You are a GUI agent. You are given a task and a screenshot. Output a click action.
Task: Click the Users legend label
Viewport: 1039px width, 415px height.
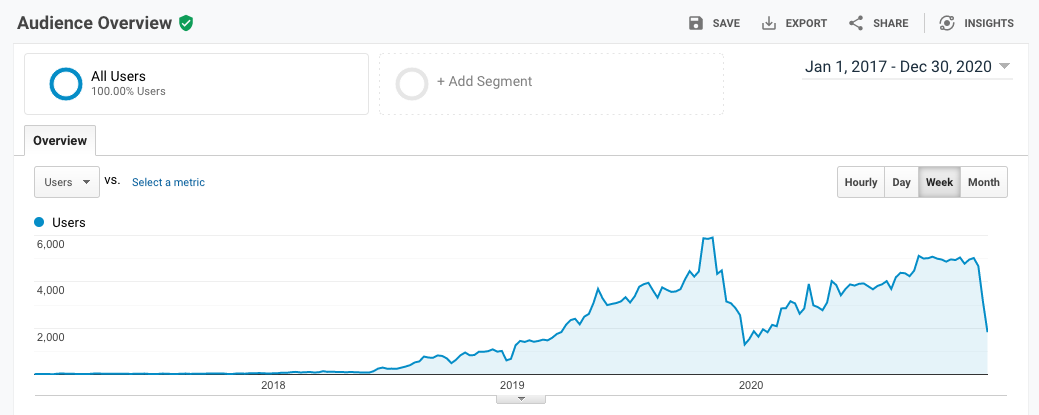point(69,223)
